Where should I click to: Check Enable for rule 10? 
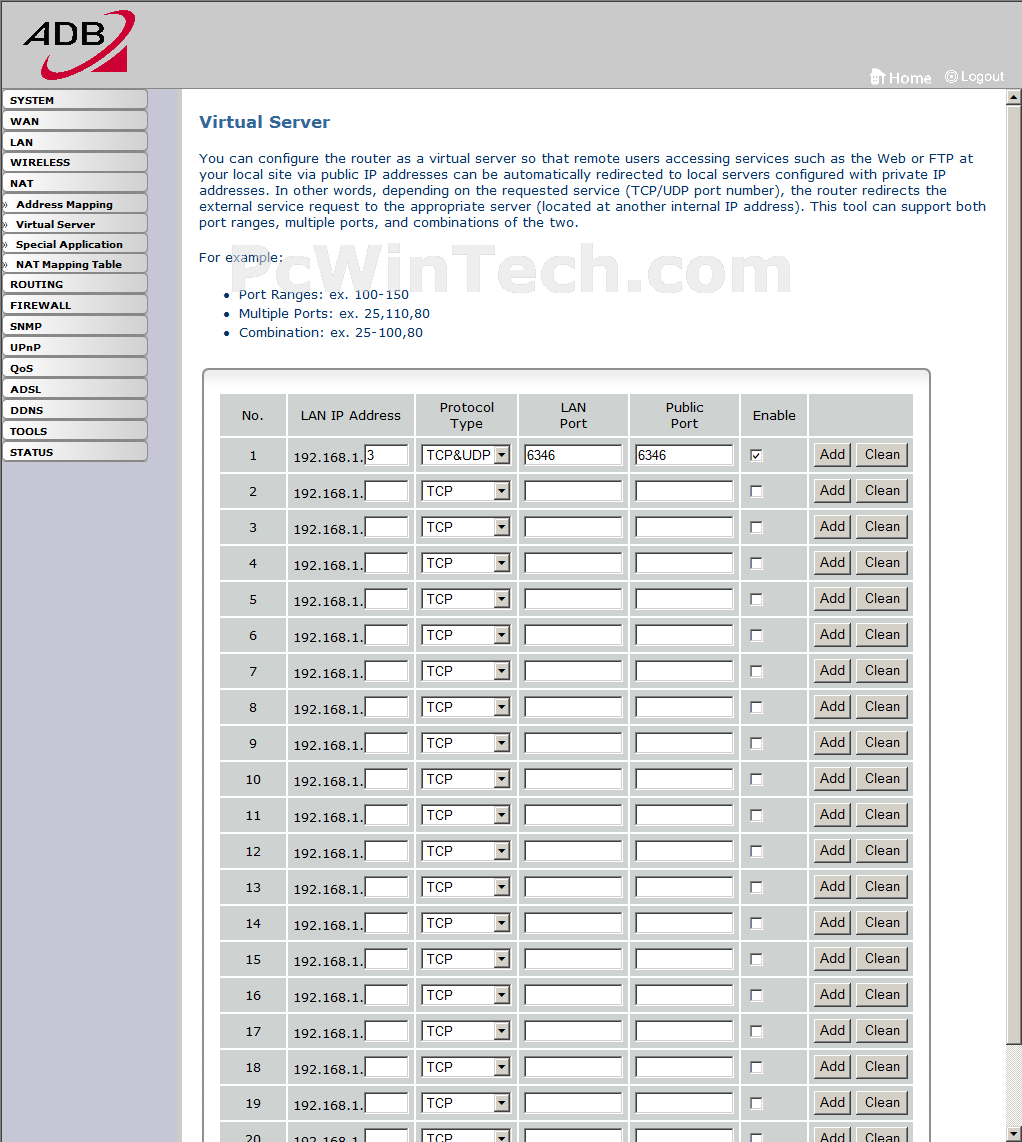[756, 779]
